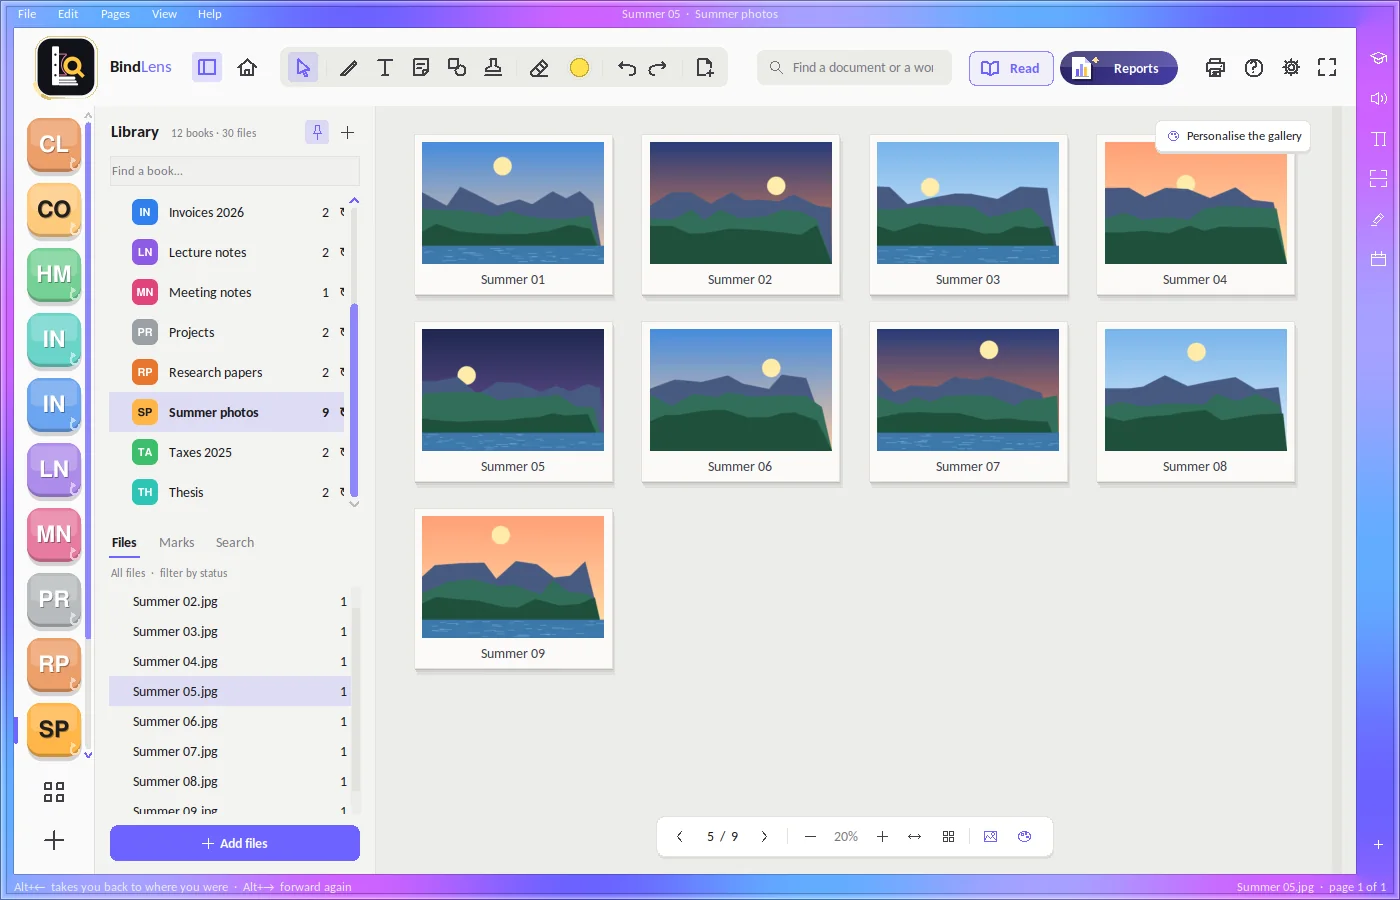1400x900 pixels.
Task: Undo the last action
Action: point(627,68)
